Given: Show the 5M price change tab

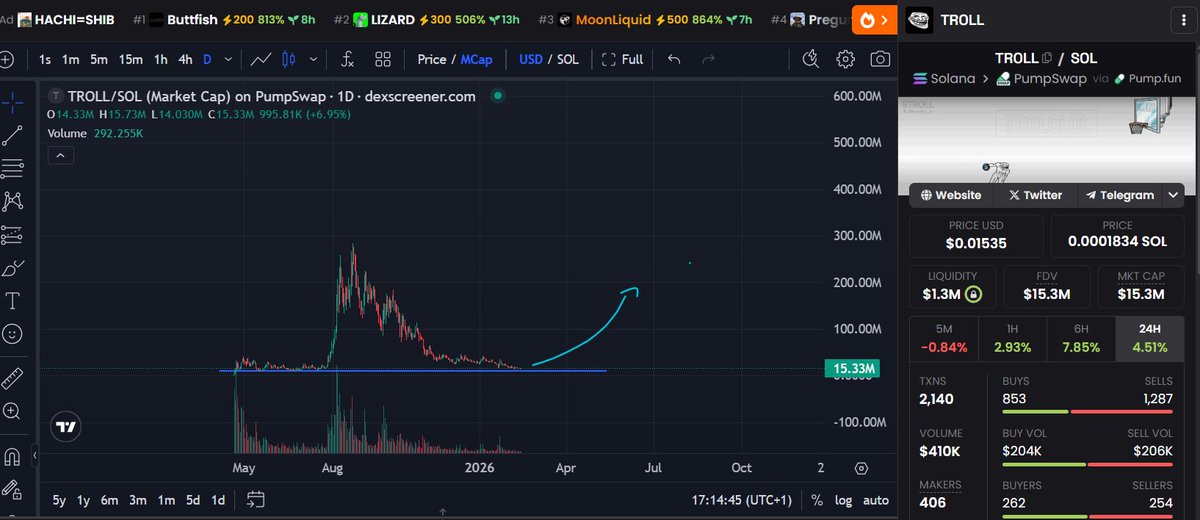Looking at the screenshot, I should click(x=943, y=337).
